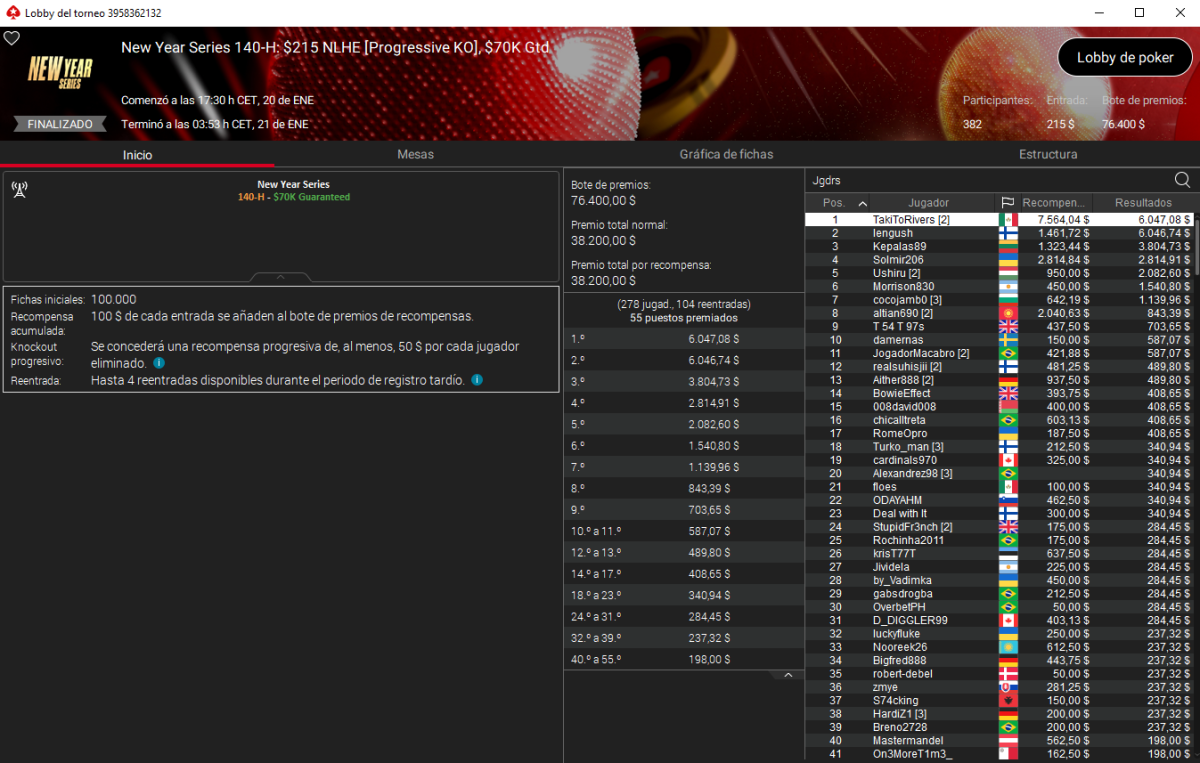Click the broadcast antenna icon
Viewport: 1200px width, 763px height.
tap(19, 190)
